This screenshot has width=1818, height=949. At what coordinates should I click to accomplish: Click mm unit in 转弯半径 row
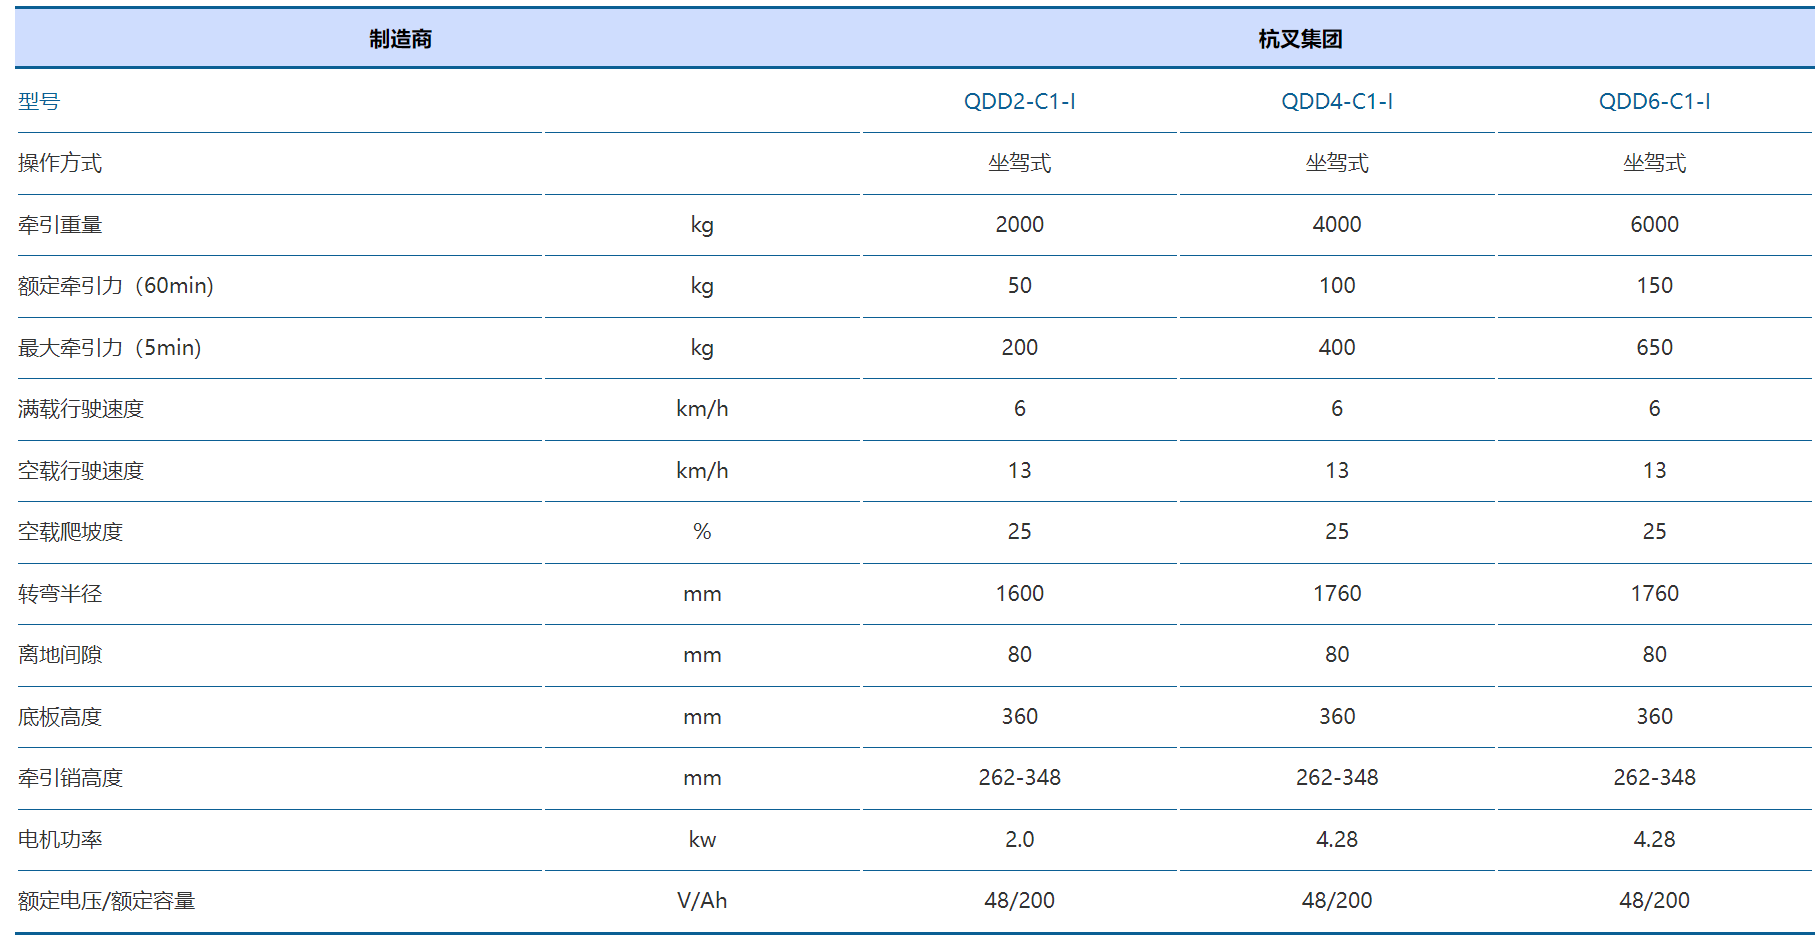point(702,594)
